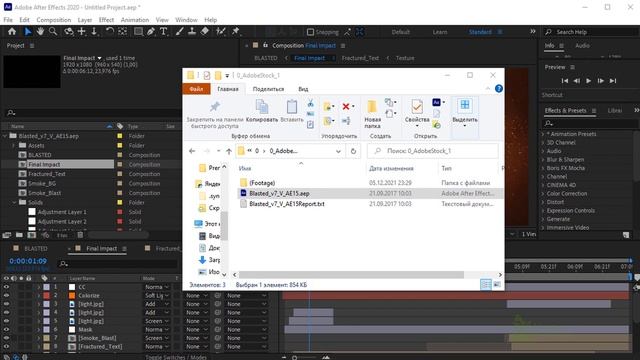Open the Colorize layer Soft Light mode dropdown

pyautogui.click(x=157, y=296)
